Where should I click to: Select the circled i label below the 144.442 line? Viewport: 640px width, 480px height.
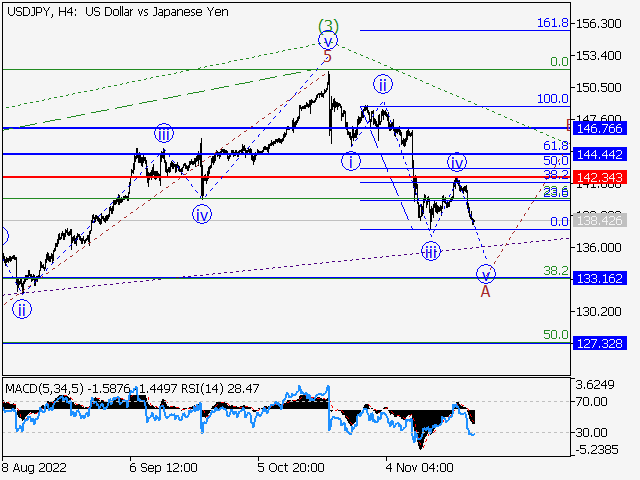[x=351, y=161]
